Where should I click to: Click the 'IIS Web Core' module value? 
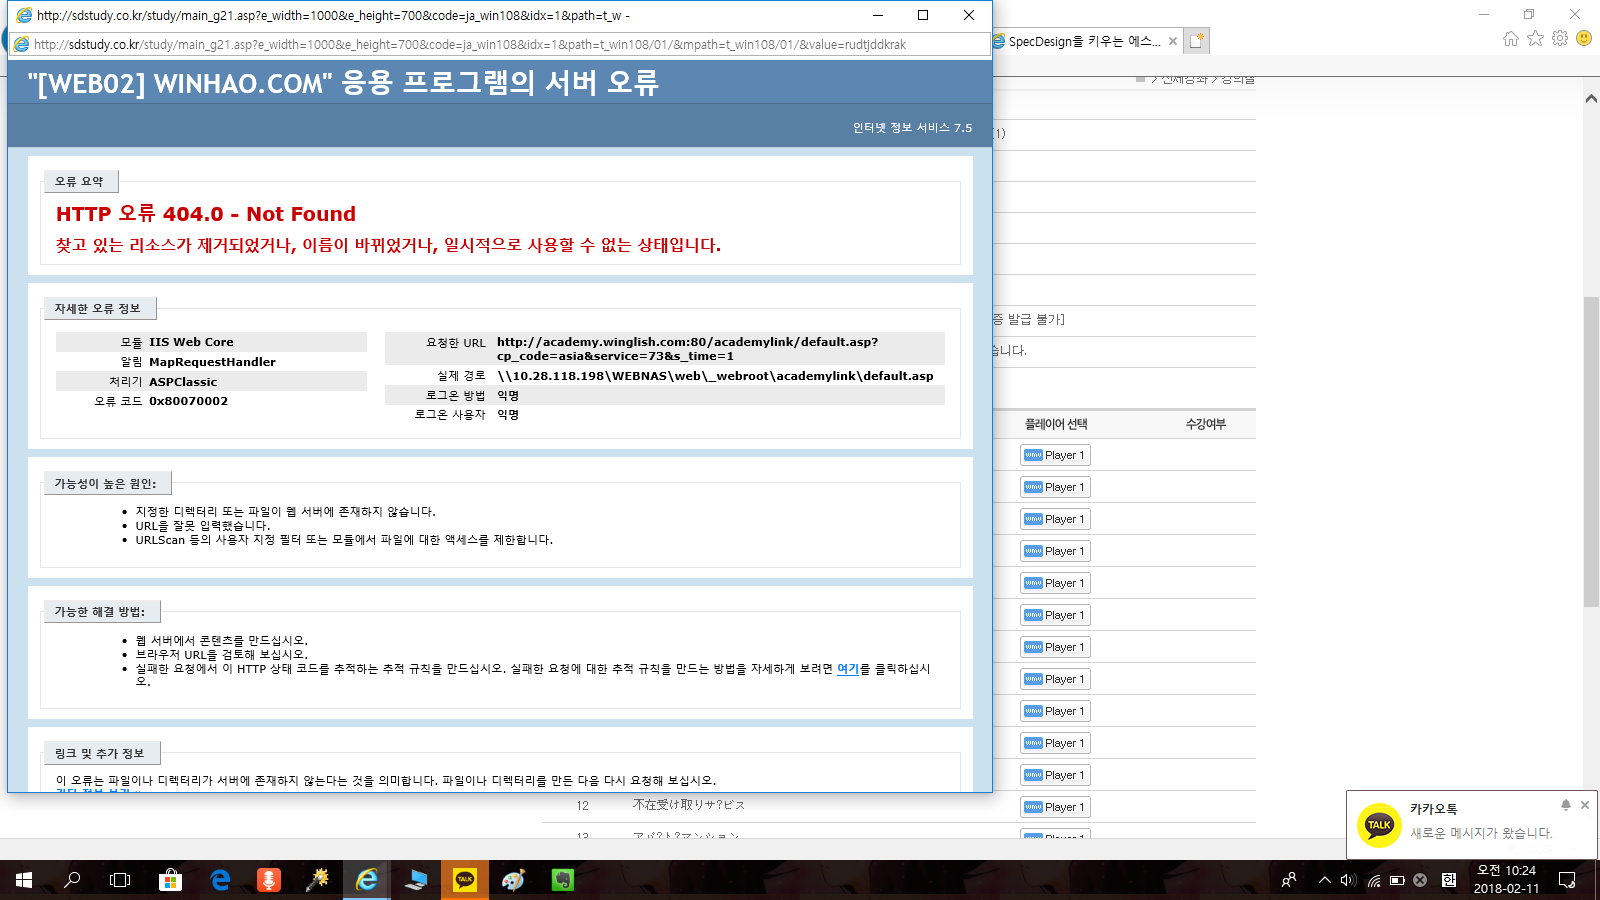[x=191, y=342]
